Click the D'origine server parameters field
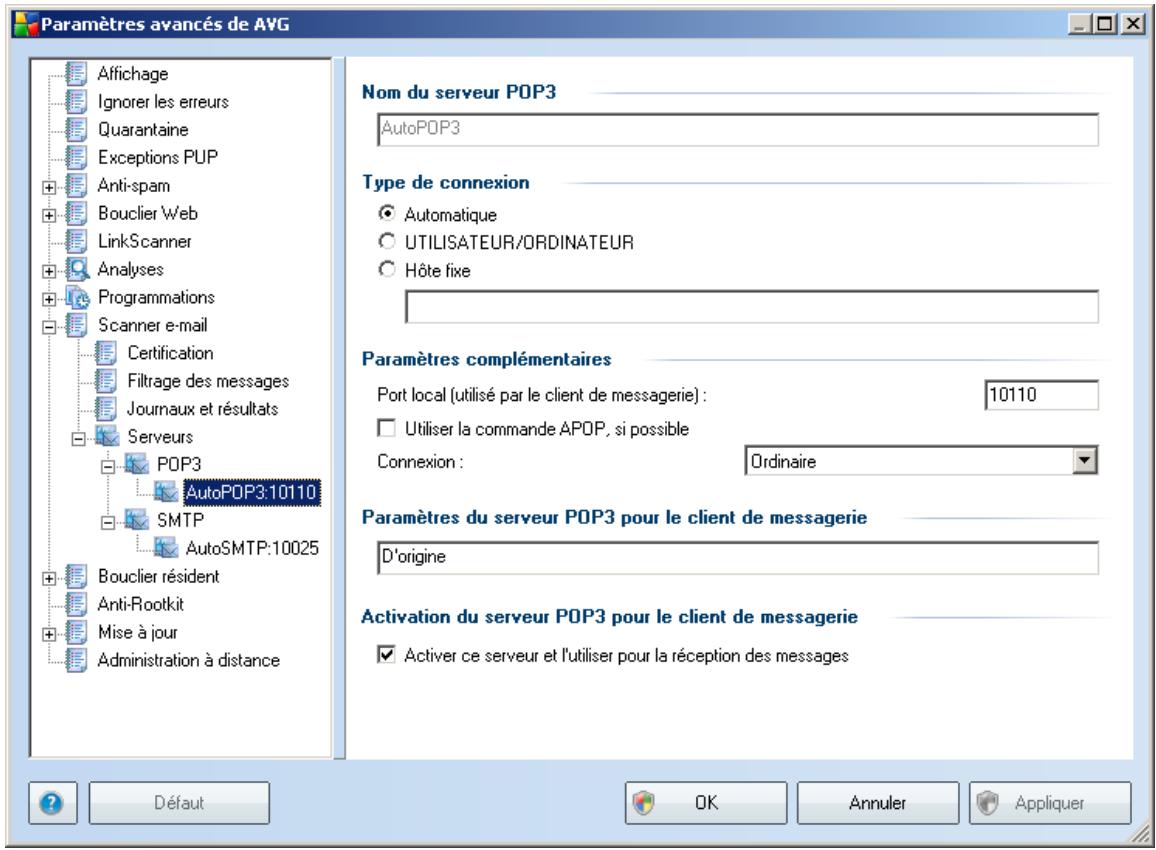Image resolution: width=1156 pixels, height=850 pixels. (738, 557)
